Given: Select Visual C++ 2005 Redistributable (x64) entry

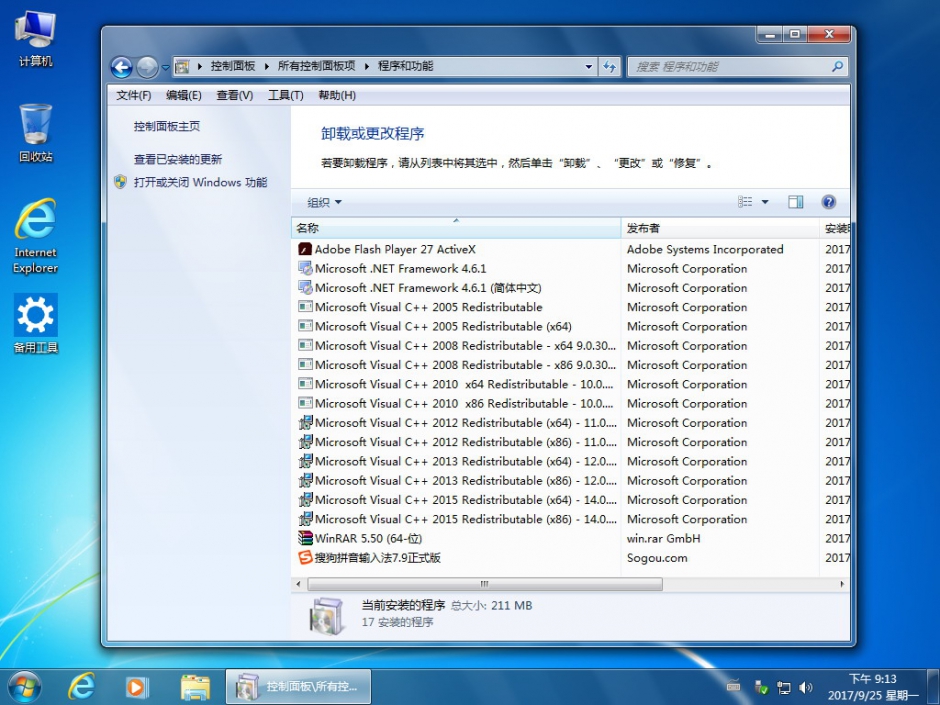Looking at the screenshot, I should tap(435, 327).
